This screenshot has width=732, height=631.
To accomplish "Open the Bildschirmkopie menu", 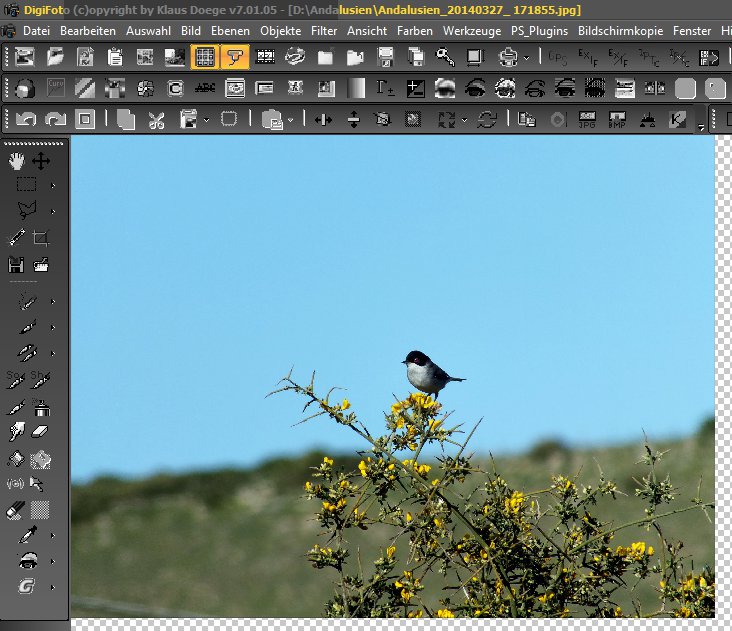I will 620,31.
